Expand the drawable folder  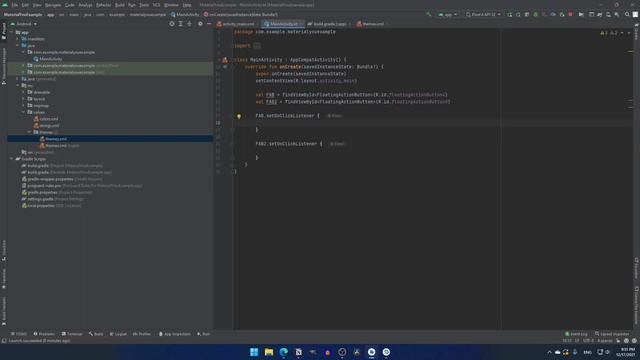click(23, 92)
